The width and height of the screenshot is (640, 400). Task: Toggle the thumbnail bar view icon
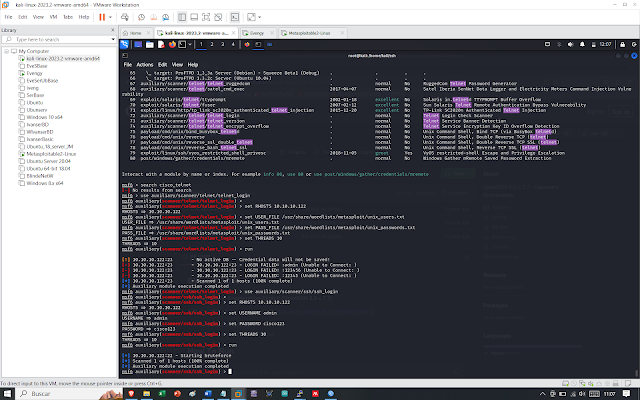[194, 17]
